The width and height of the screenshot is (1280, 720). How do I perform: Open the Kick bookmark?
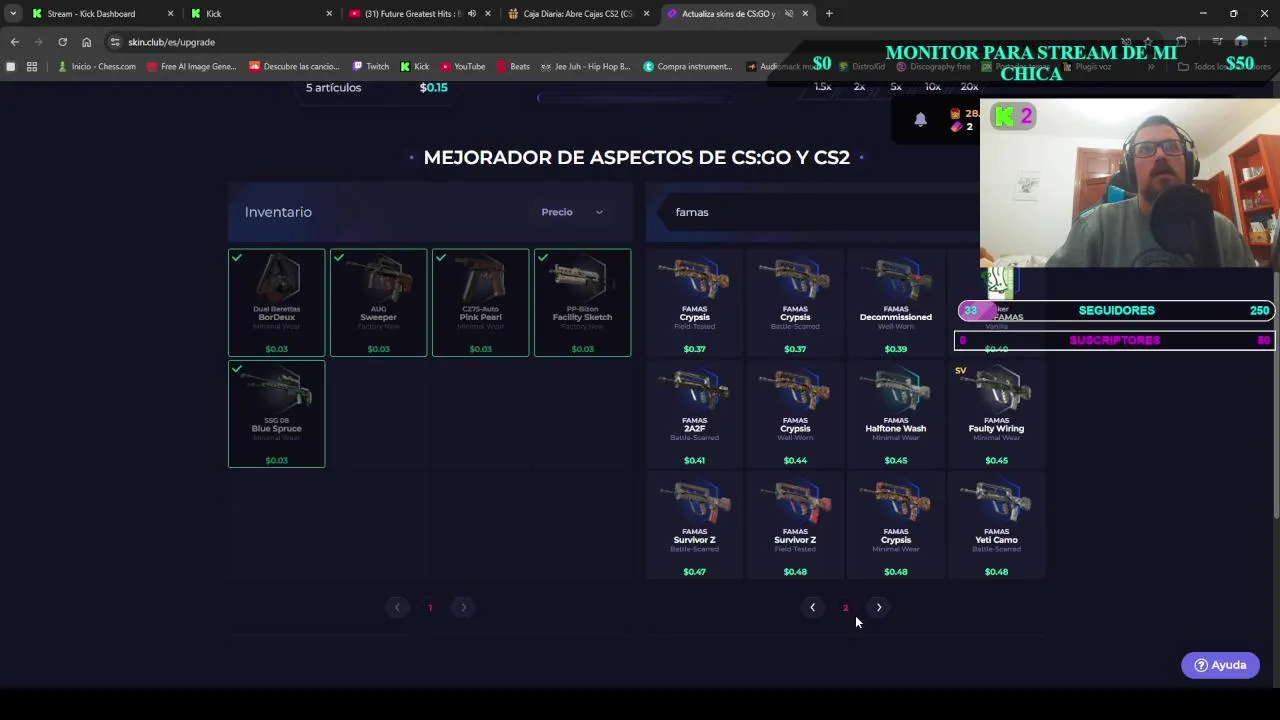tap(414, 67)
